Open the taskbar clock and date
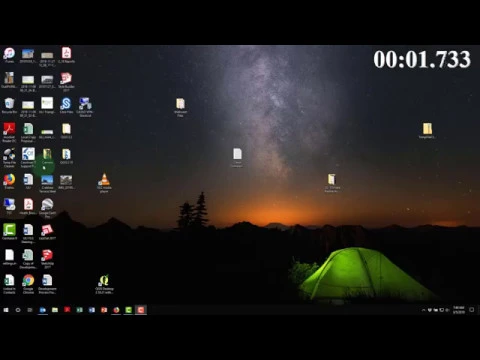This screenshot has height=360, width=480. click(x=459, y=310)
